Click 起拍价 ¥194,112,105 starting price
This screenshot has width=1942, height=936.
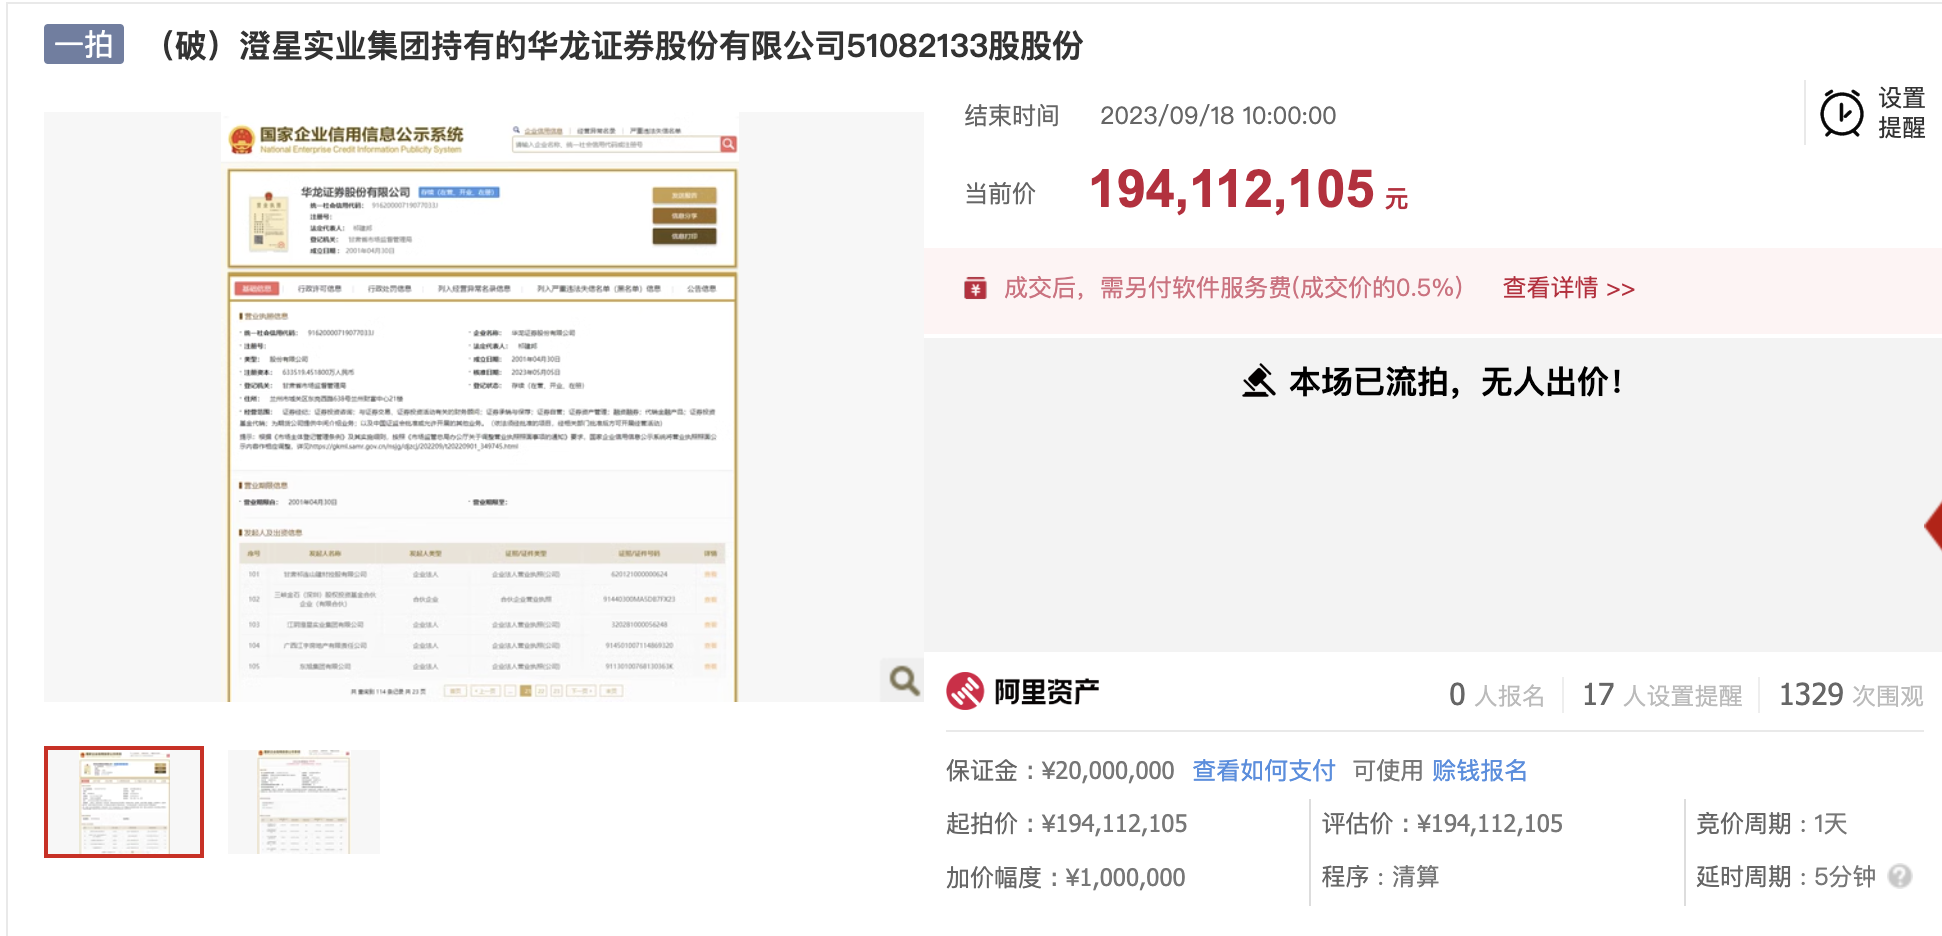(x=1067, y=824)
